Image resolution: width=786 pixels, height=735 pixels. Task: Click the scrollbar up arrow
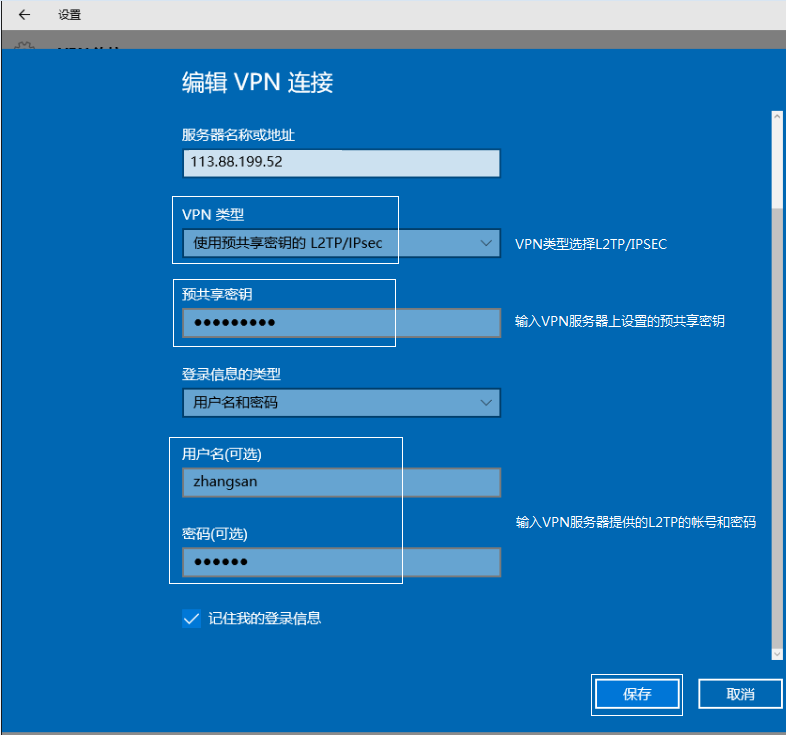point(777,116)
